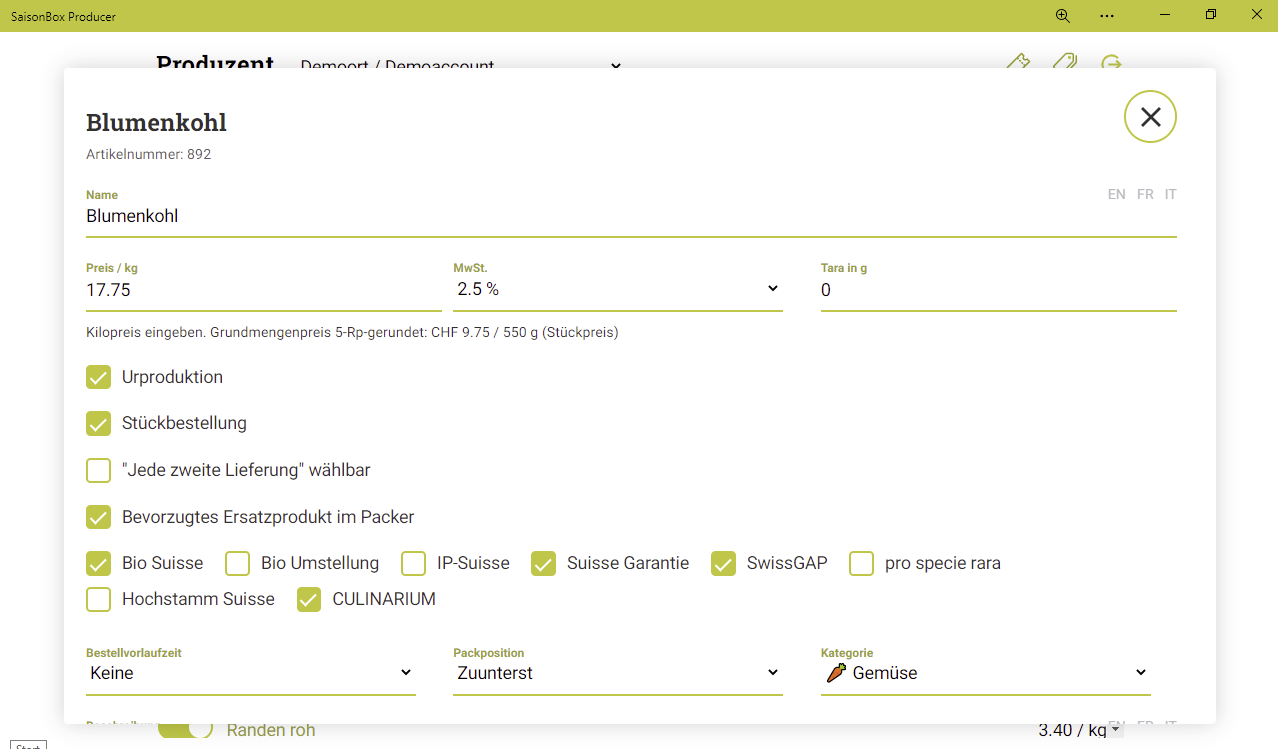Click the Preis / kg input field
1278x749 pixels.
tap(263, 290)
